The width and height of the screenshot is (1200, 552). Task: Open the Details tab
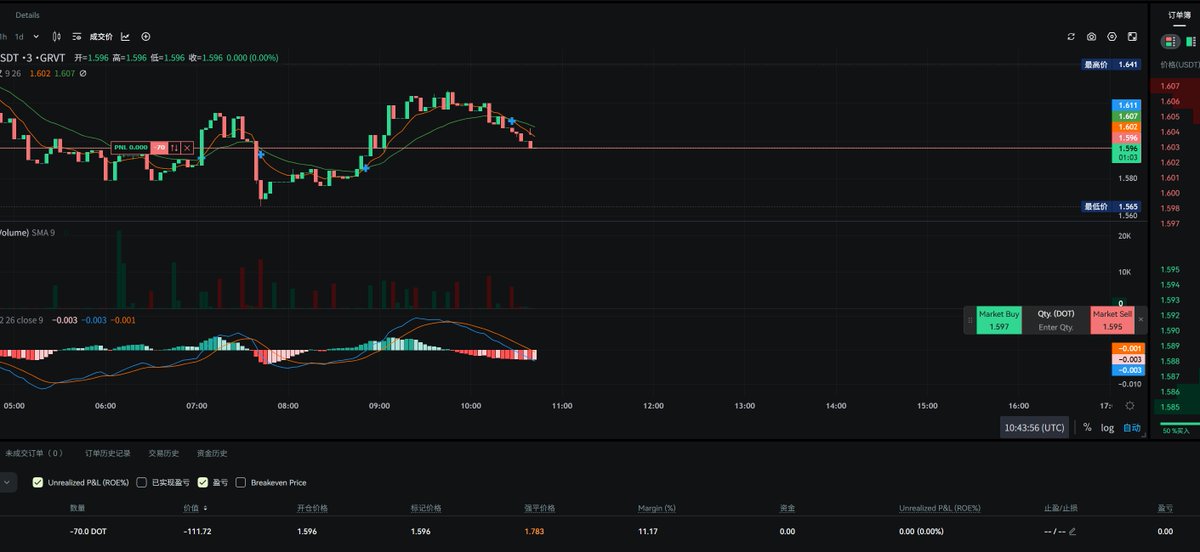pyautogui.click(x=28, y=15)
